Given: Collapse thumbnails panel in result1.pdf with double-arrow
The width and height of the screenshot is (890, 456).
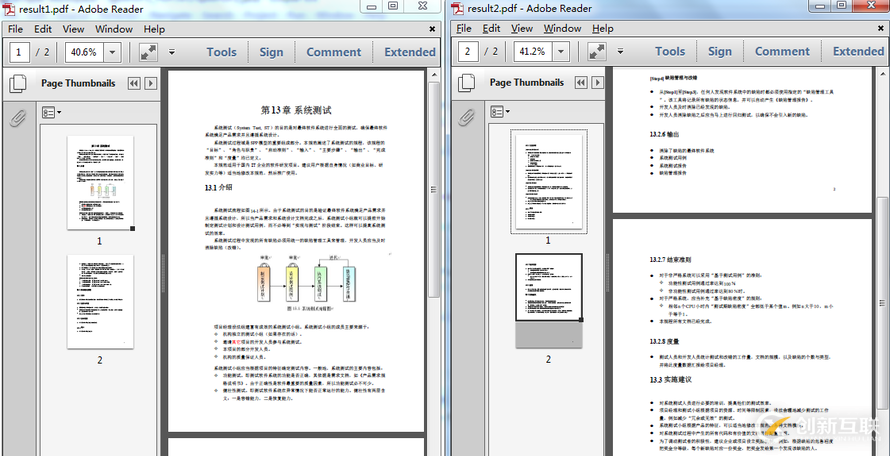Looking at the screenshot, I should 132,84.
